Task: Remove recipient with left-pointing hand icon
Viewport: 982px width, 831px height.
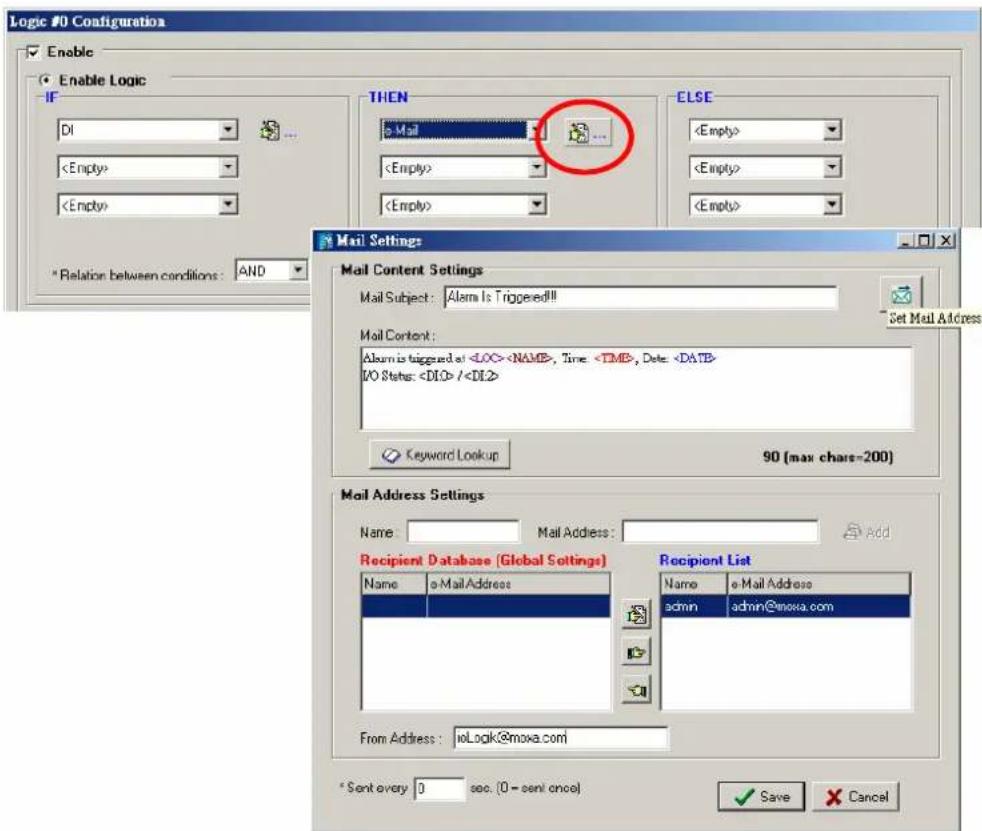Action: click(x=636, y=690)
